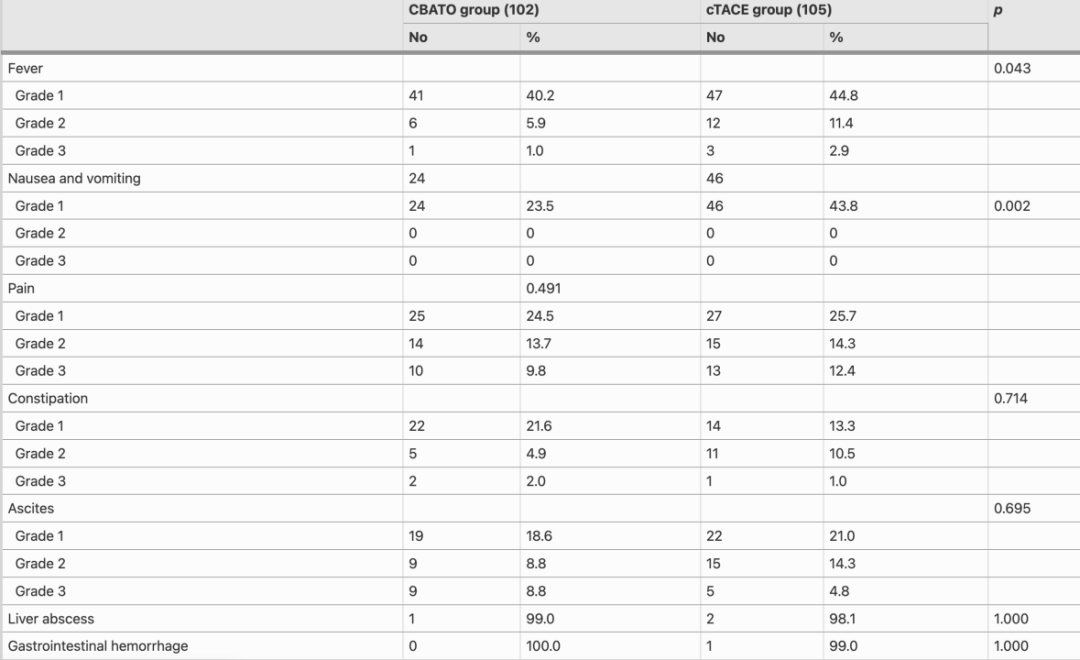Image resolution: width=1080 pixels, height=660 pixels.
Task: Click the 0.491 value in the Pain row
Action: pyautogui.click(x=543, y=288)
